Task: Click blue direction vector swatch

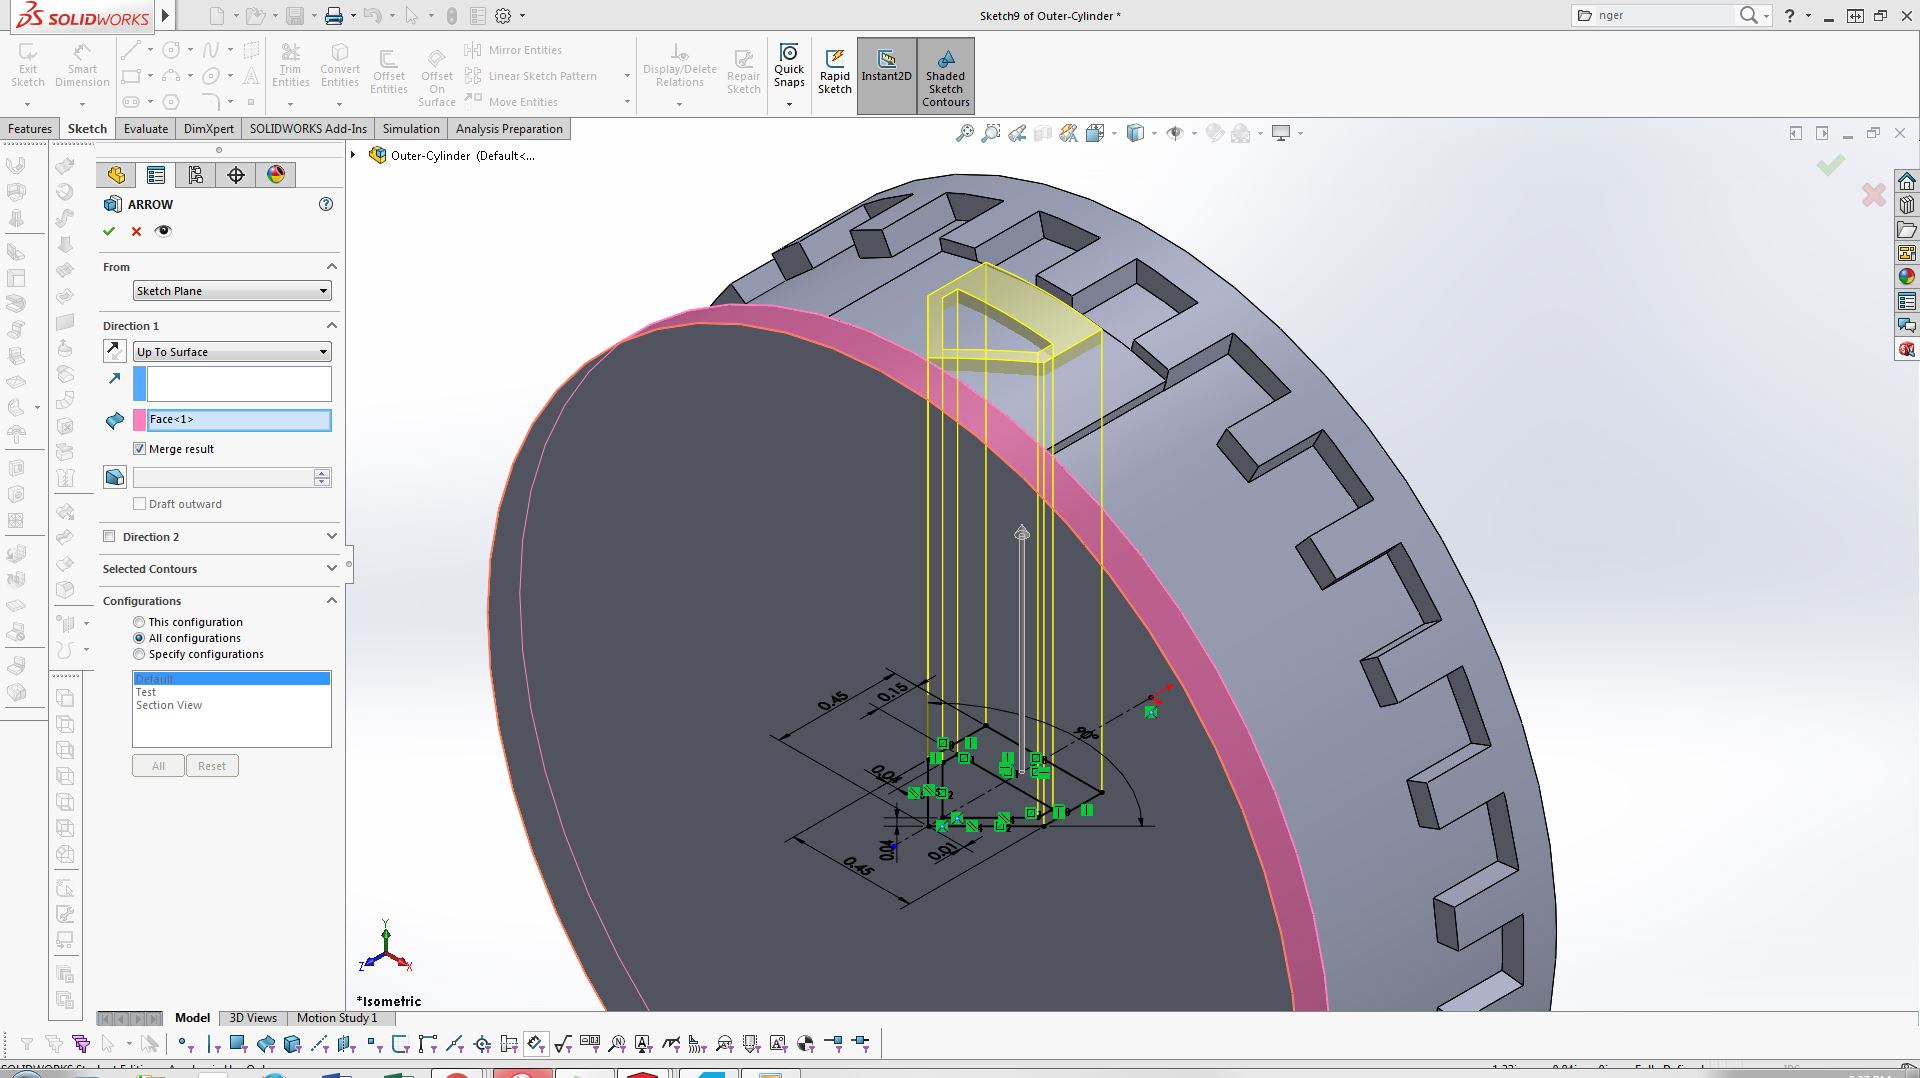Action: (x=140, y=384)
